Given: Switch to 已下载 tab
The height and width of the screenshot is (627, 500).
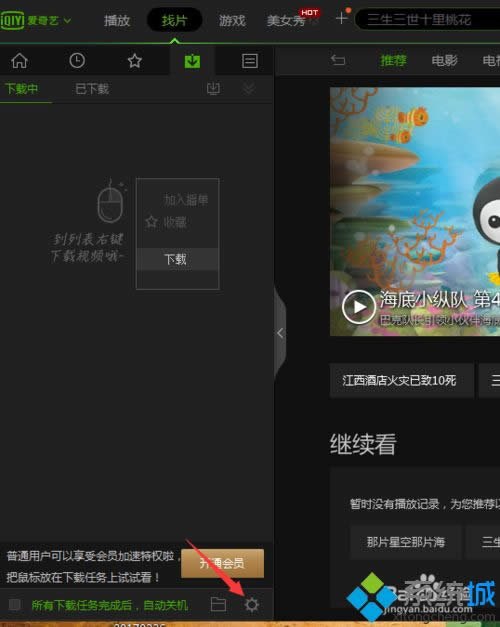Looking at the screenshot, I should [92, 89].
